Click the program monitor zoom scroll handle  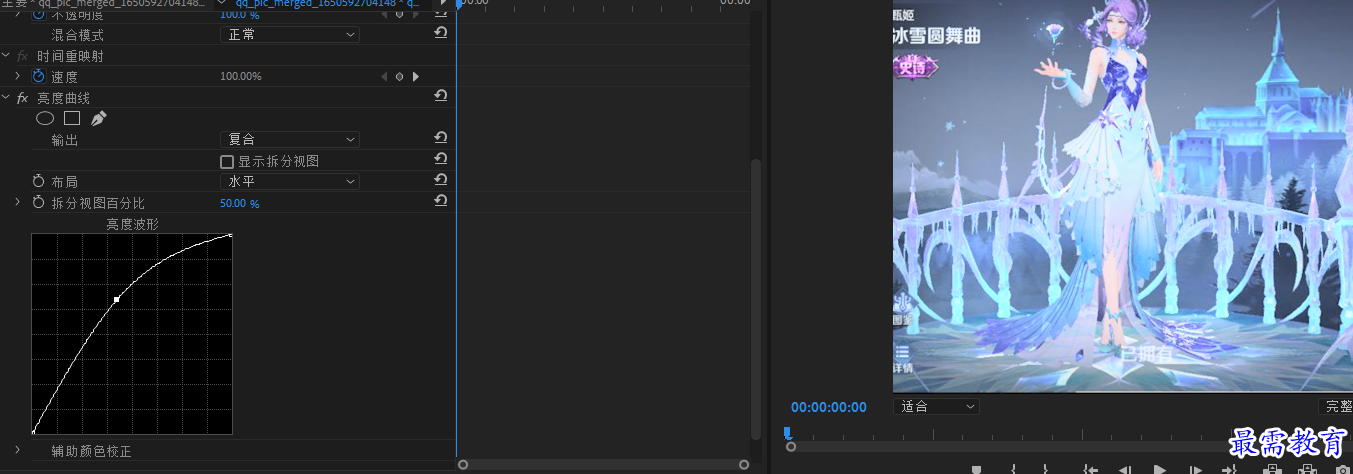coord(791,447)
